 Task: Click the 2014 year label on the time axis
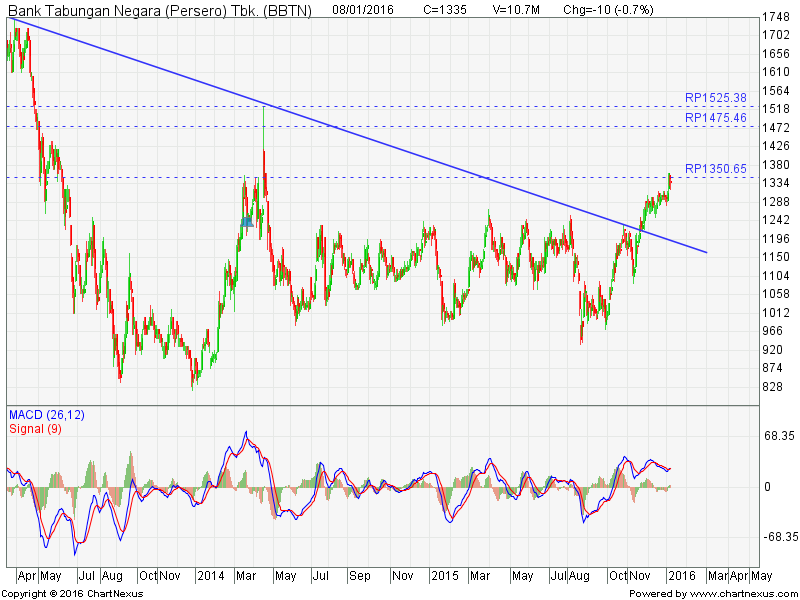pyautogui.click(x=211, y=576)
